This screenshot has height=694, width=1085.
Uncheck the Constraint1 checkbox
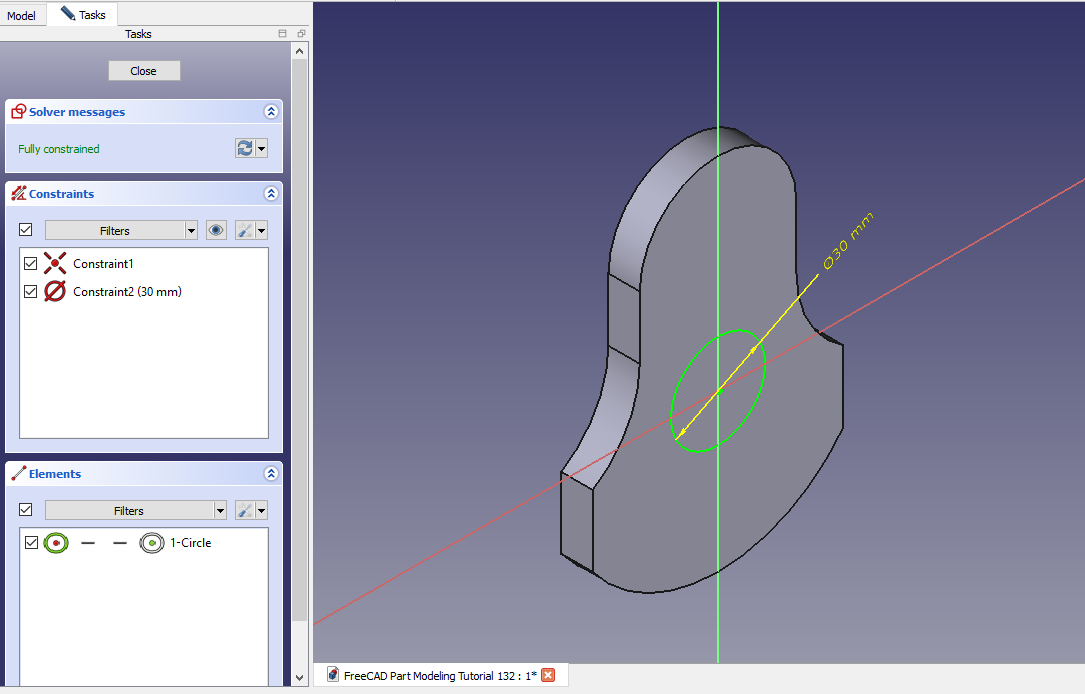coord(30,264)
